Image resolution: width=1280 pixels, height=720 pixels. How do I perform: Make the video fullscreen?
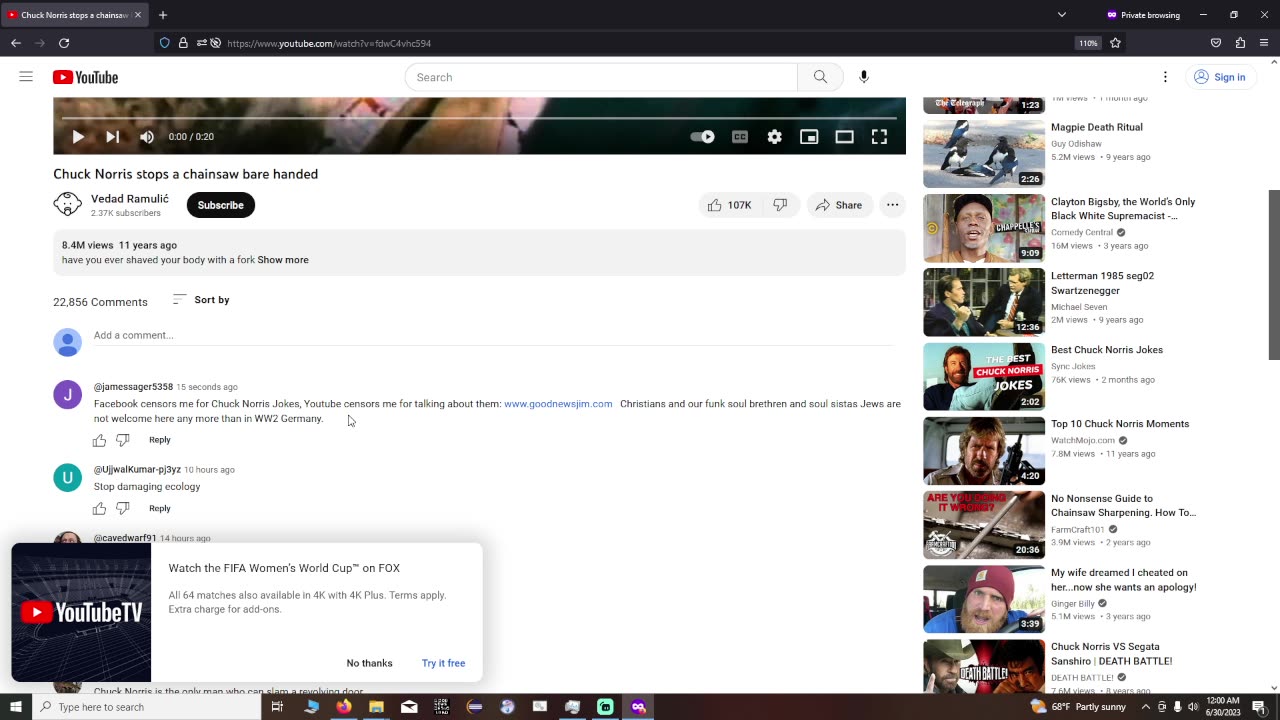(x=879, y=137)
